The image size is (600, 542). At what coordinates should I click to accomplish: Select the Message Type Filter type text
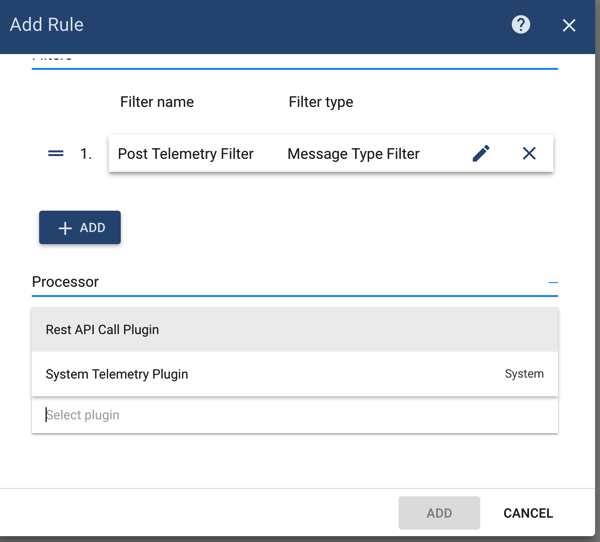[353, 154]
